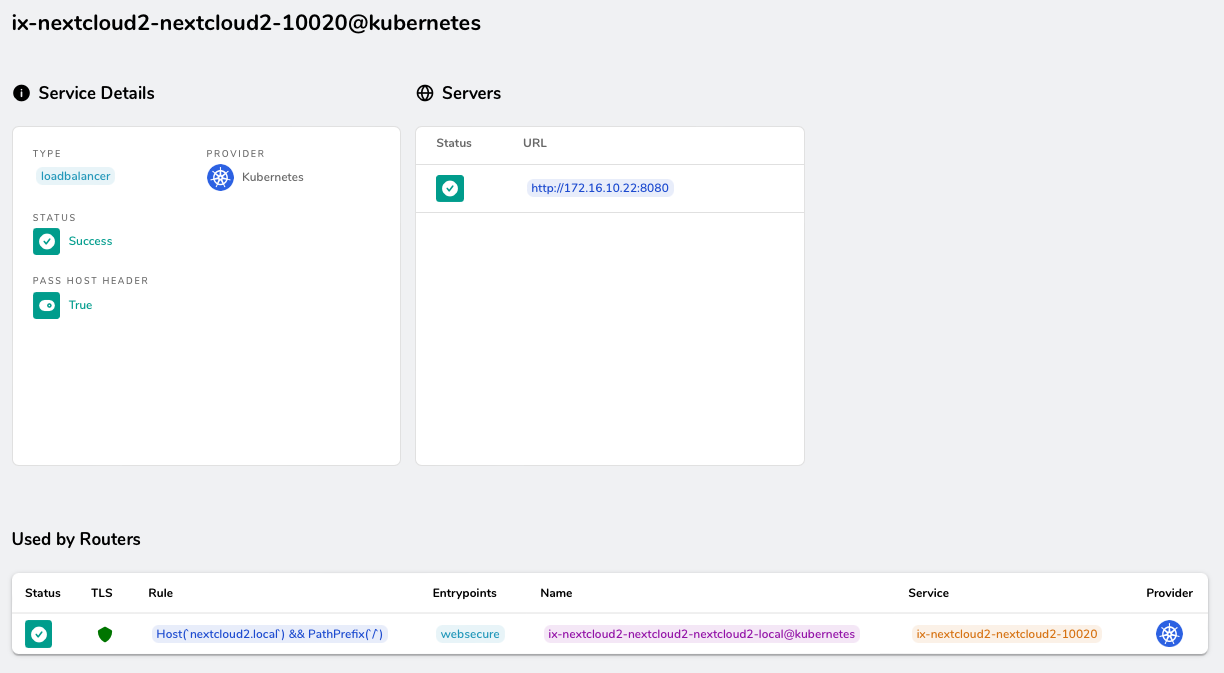Click the Entrypoints column header
This screenshot has width=1224, height=673.
[465, 593]
